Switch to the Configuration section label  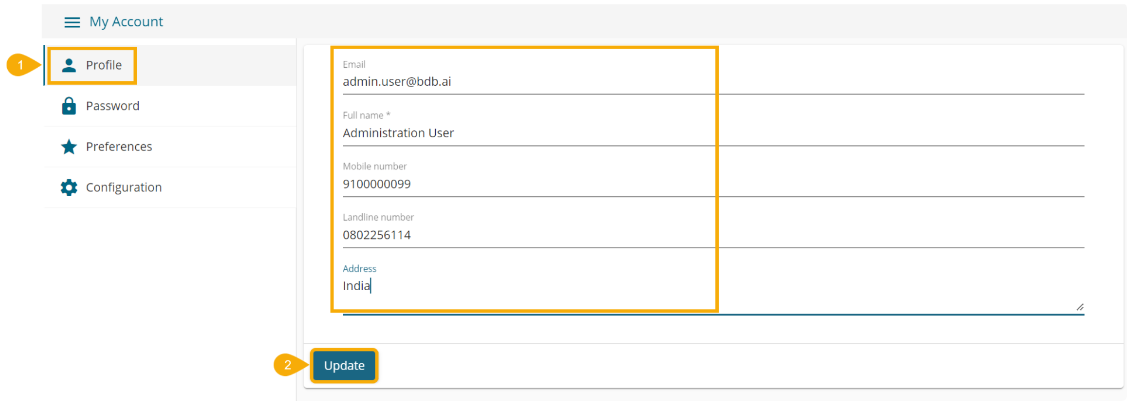point(123,188)
